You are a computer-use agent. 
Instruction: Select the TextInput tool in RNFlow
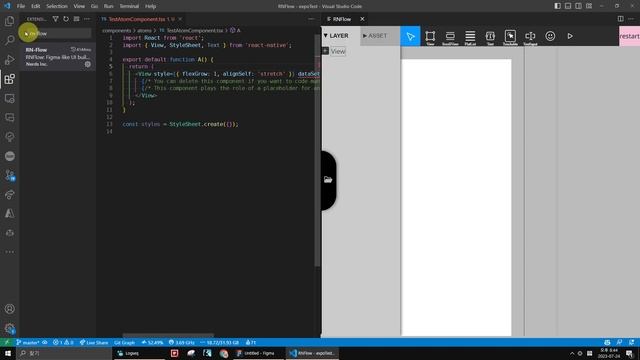(530, 37)
